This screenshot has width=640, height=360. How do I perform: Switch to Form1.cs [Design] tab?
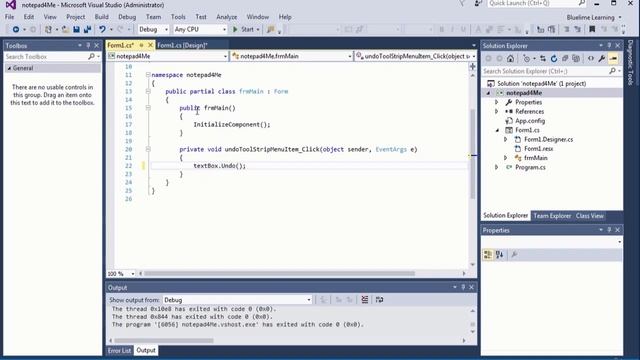(x=182, y=45)
